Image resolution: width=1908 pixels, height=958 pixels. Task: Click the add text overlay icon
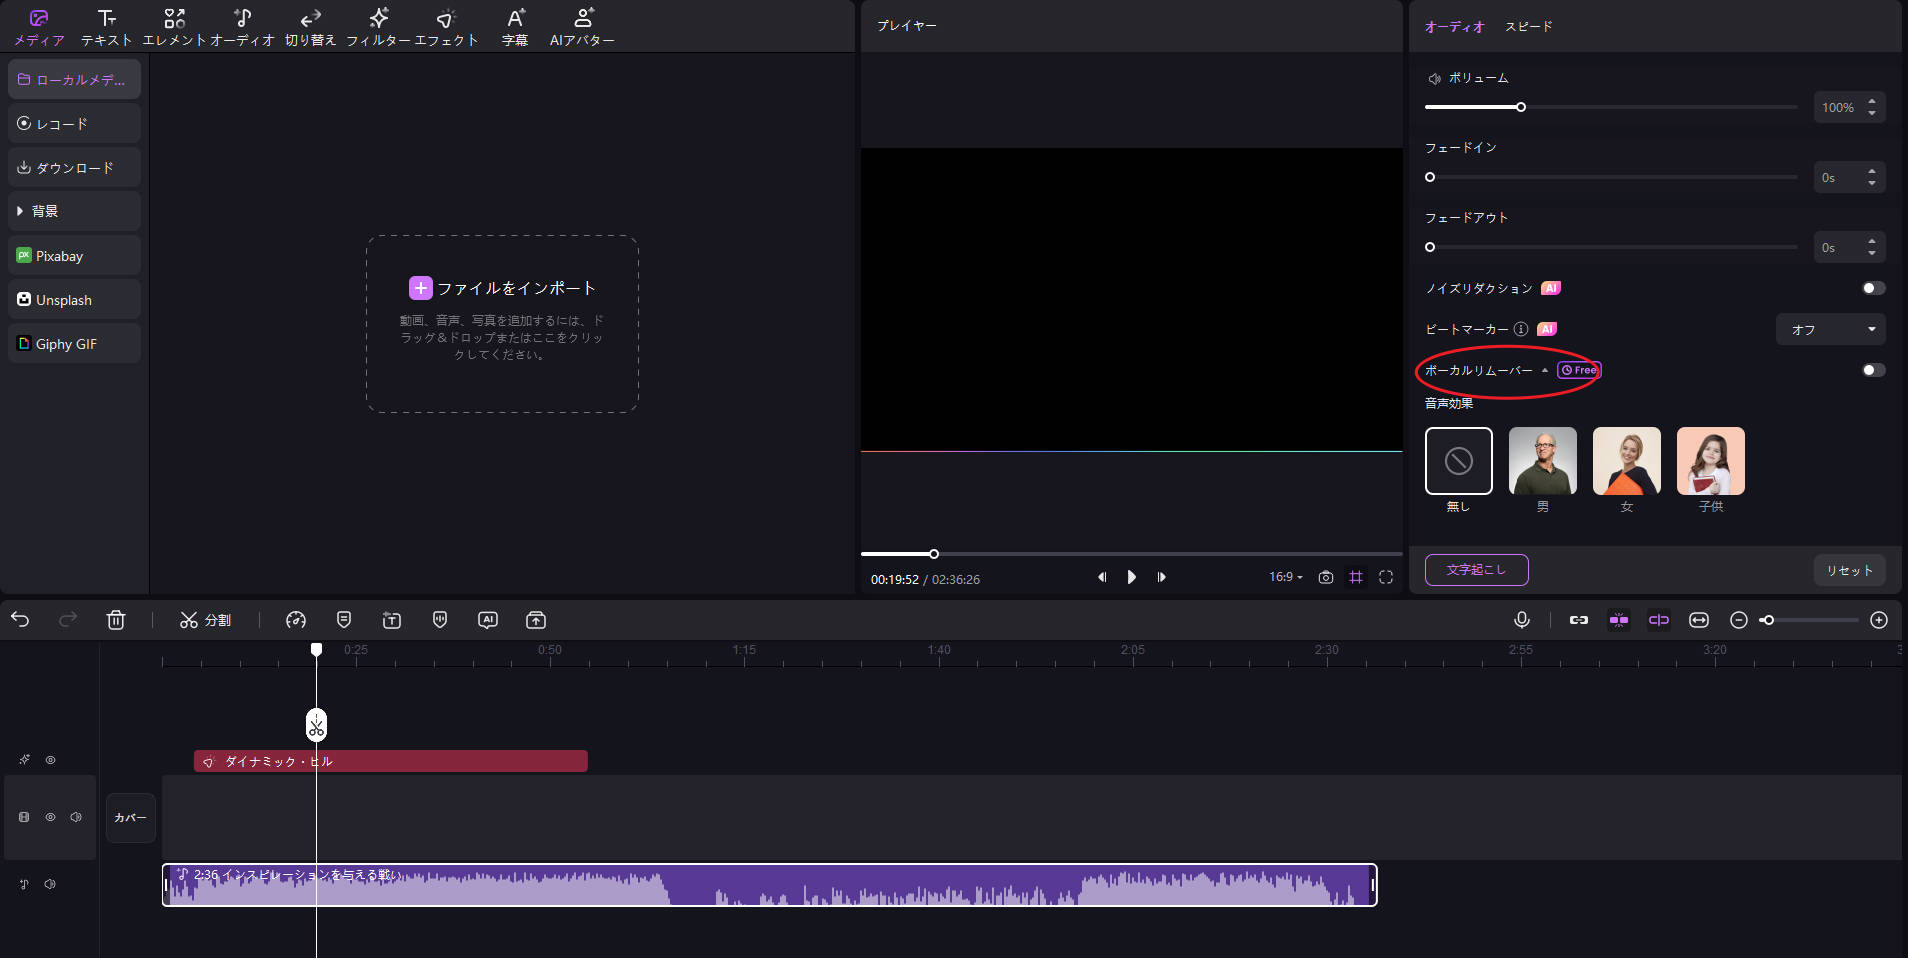click(392, 620)
